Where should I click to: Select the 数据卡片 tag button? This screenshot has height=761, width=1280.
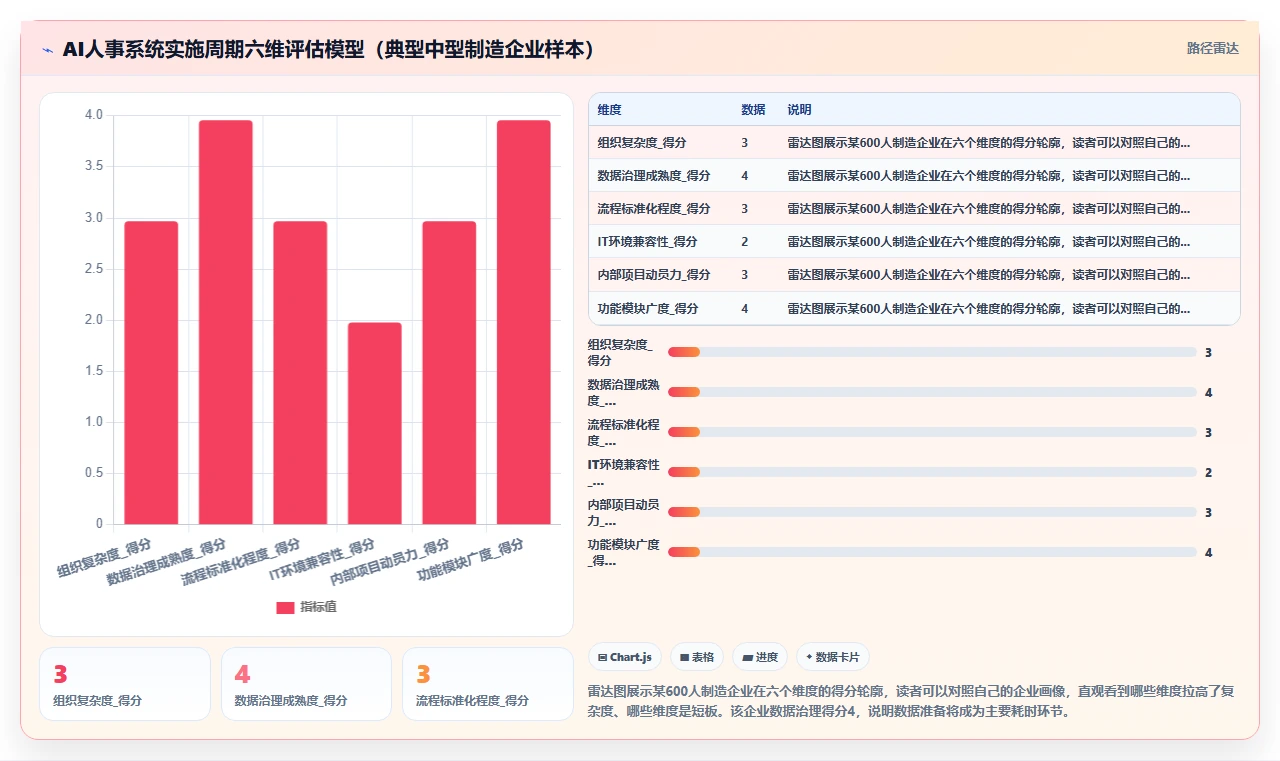tap(833, 657)
